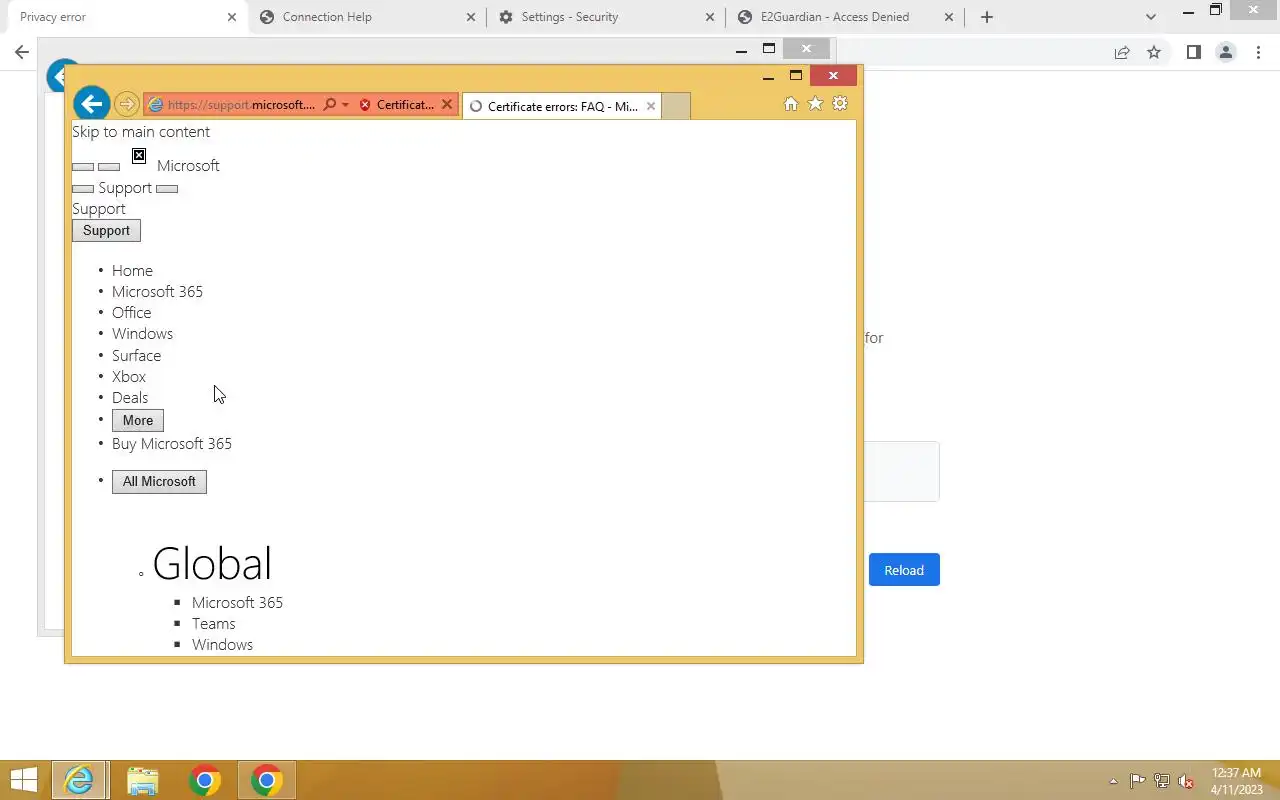Click the Skip to main content link
The height and width of the screenshot is (800, 1280).
tap(141, 132)
